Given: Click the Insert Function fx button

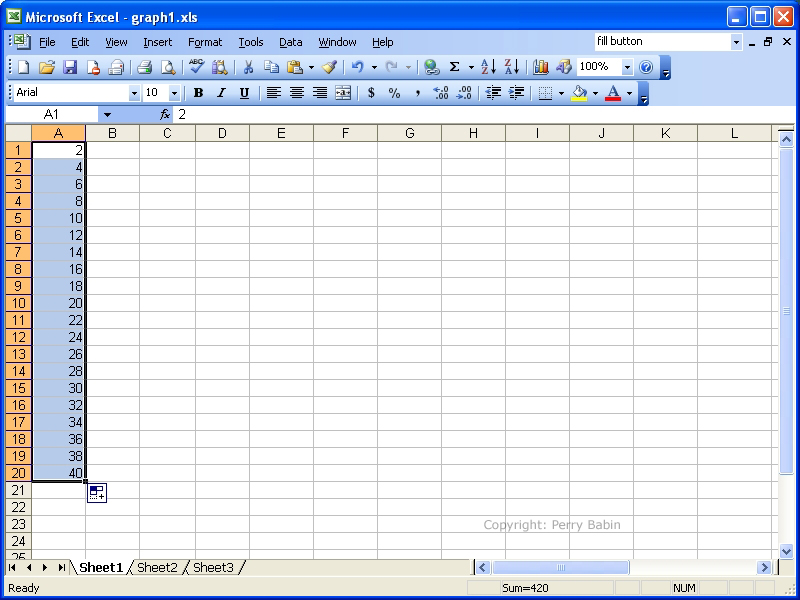Looking at the screenshot, I should coord(165,114).
